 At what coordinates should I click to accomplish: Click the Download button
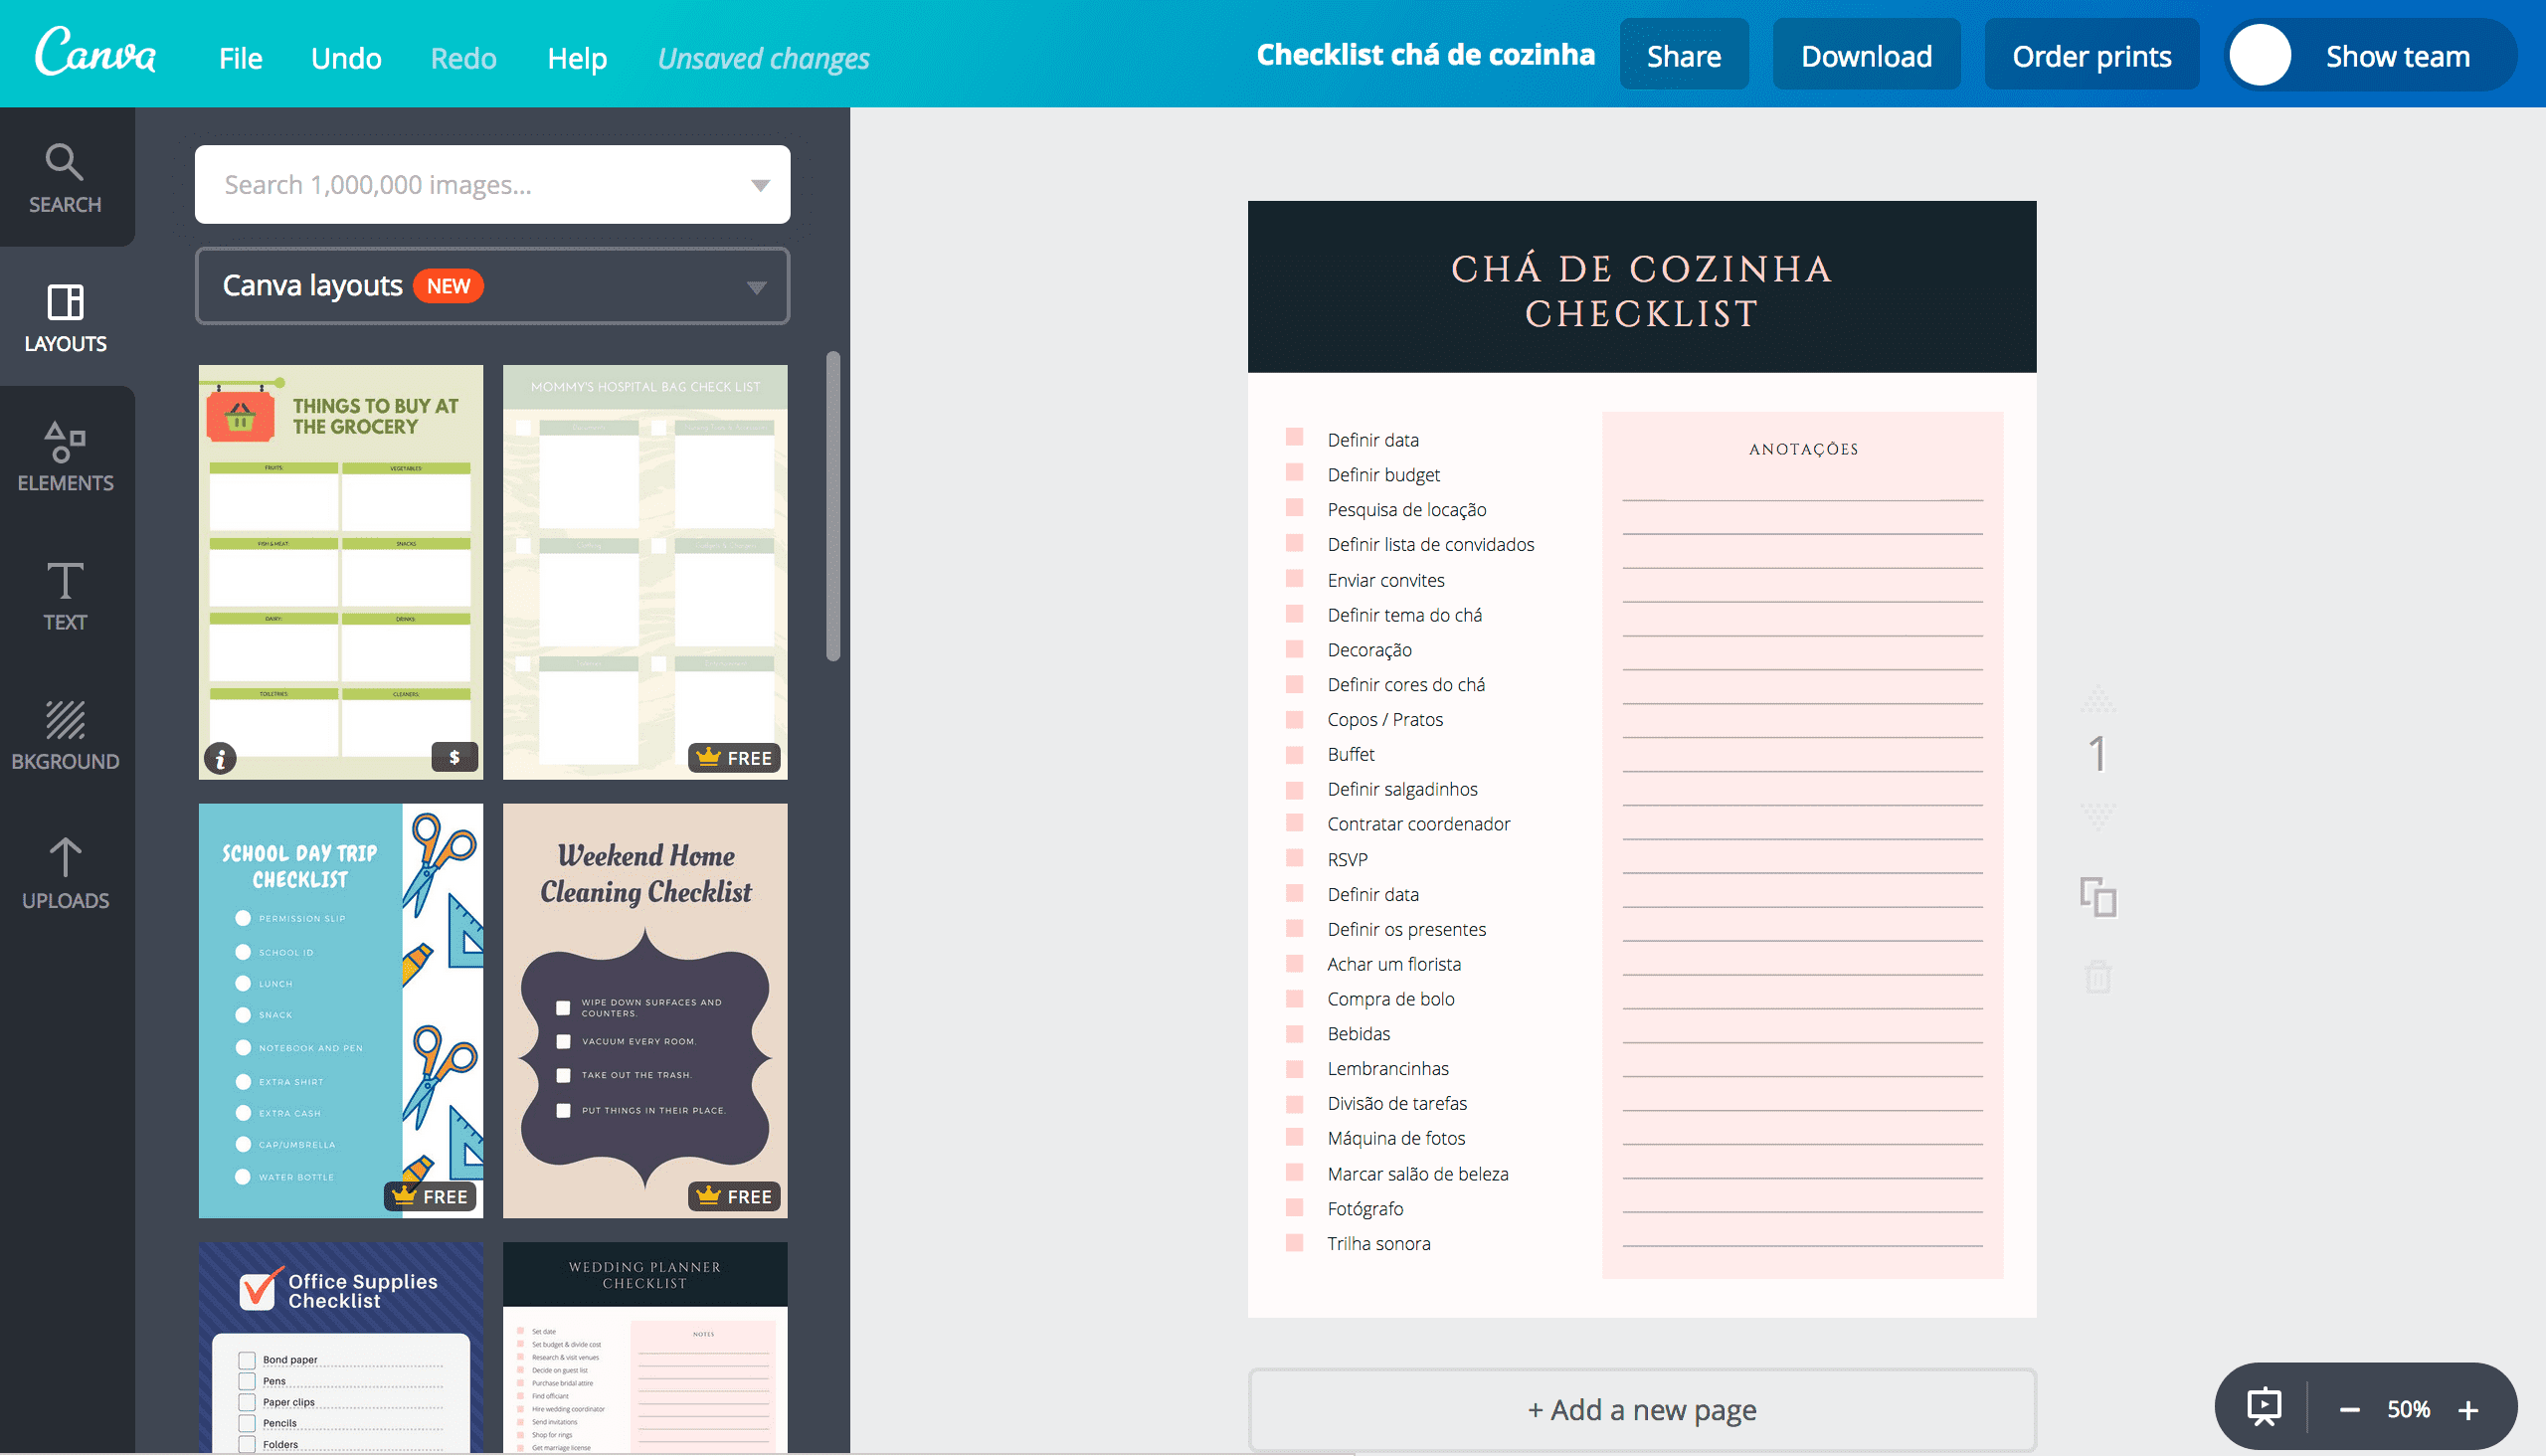[1866, 55]
